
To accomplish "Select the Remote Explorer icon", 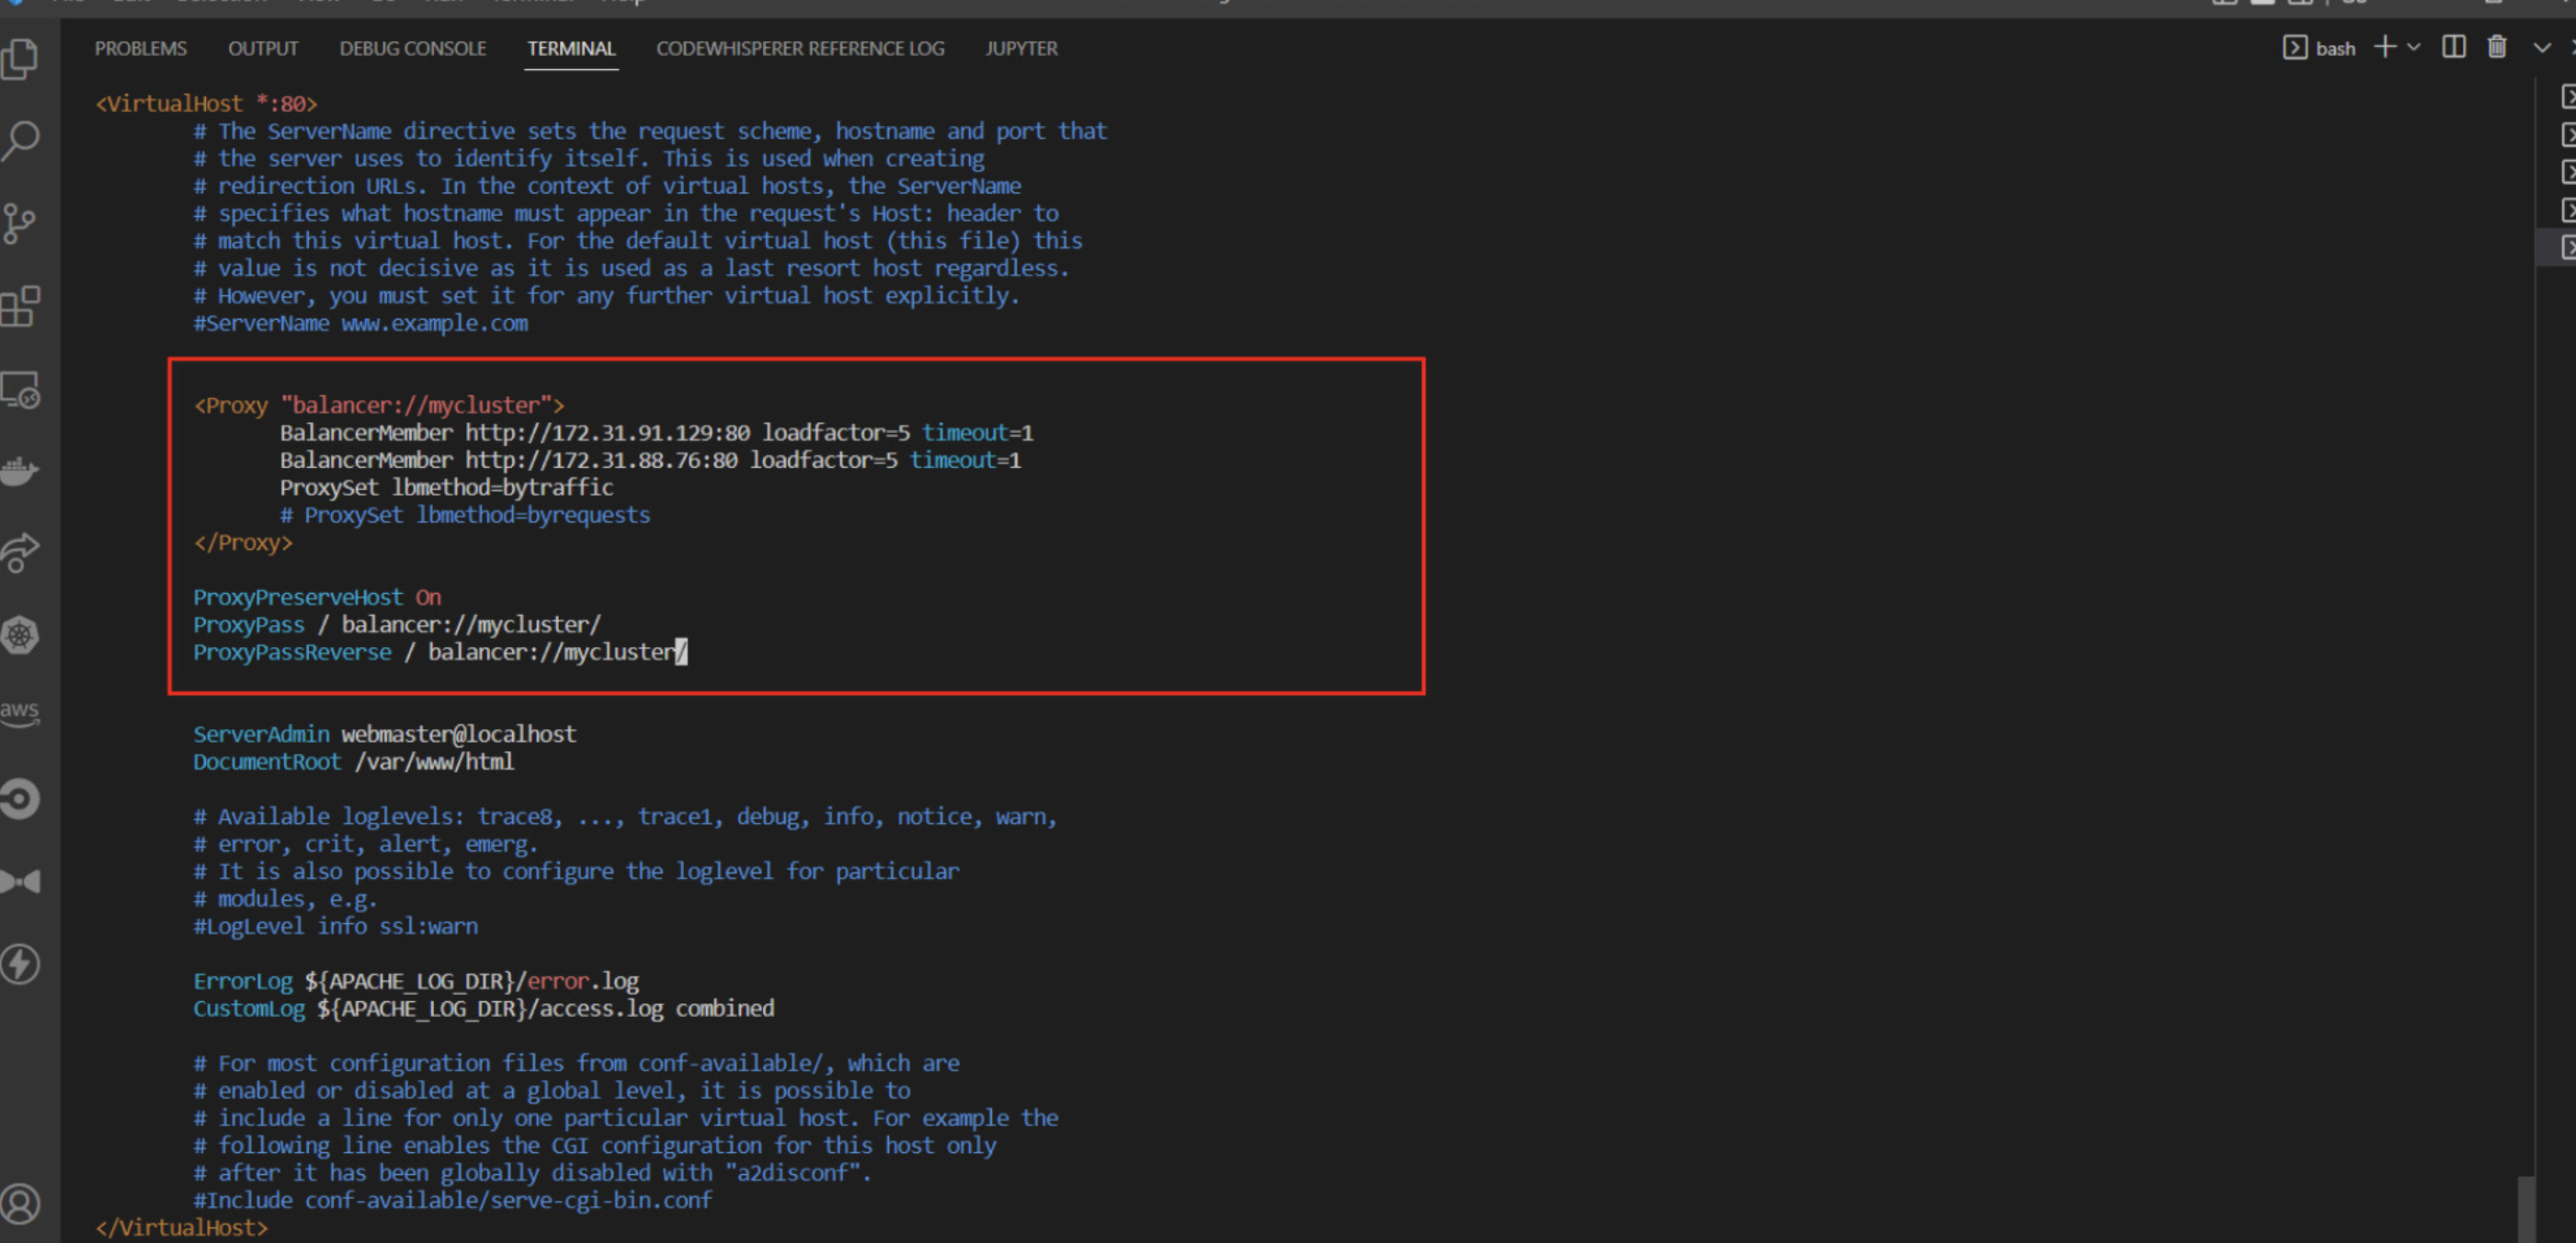I will (x=21, y=390).
